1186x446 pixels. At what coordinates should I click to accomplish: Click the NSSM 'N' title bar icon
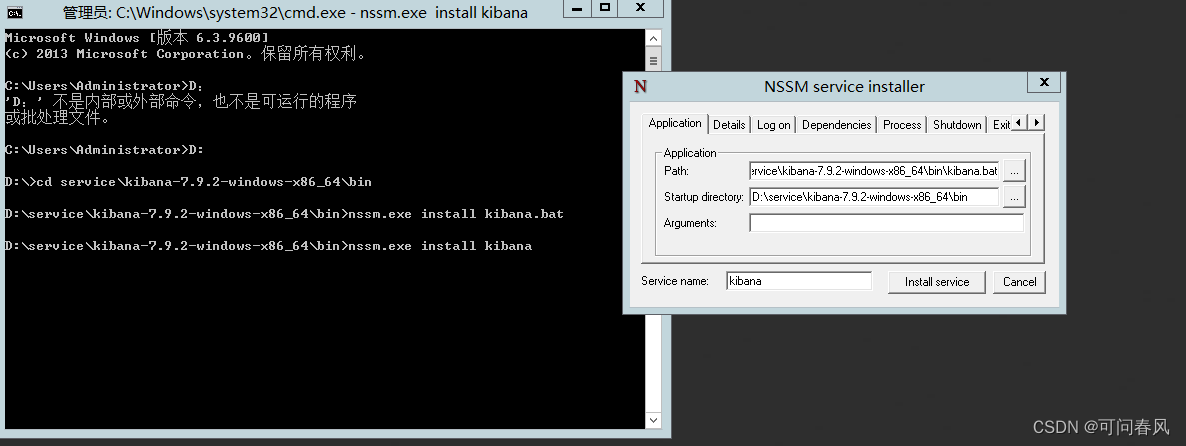coord(641,86)
